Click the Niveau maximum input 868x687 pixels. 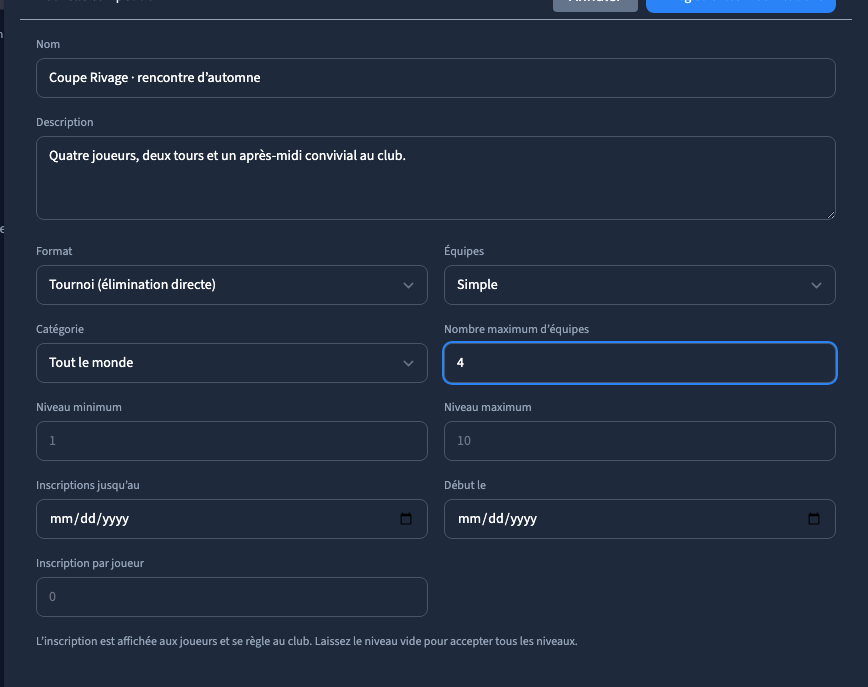click(x=639, y=441)
